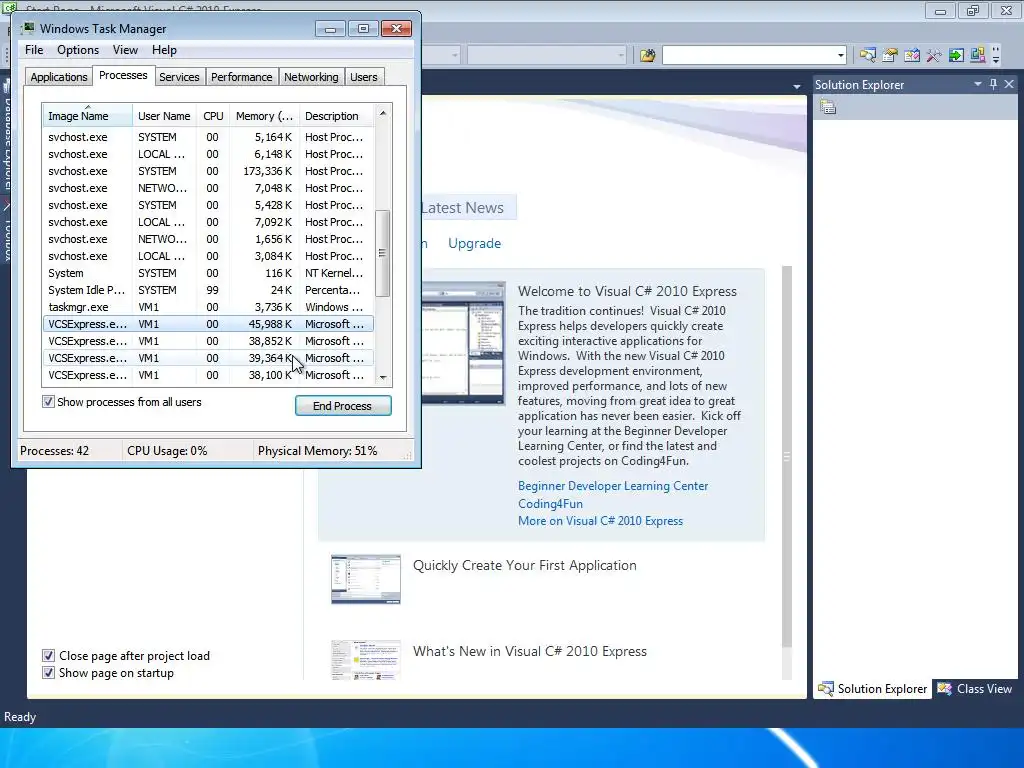The height and width of the screenshot is (768, 1024).
Task: Click the Class View tab icon
Action: pyautogui.click(x=944, y=688)
